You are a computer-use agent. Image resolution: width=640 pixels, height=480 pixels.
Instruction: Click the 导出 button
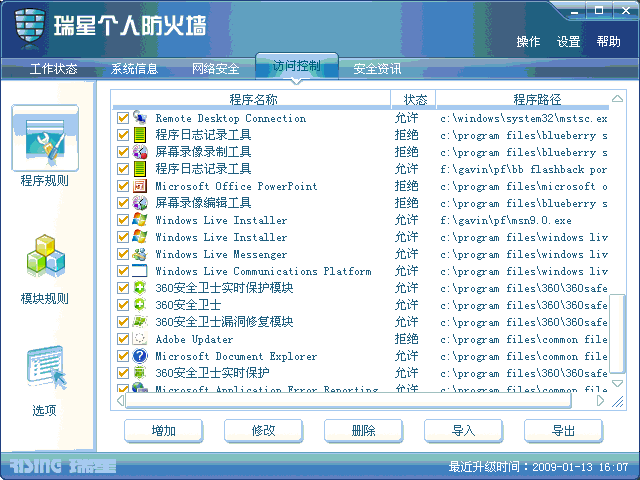pyautogui.click(x=563, y=431)
